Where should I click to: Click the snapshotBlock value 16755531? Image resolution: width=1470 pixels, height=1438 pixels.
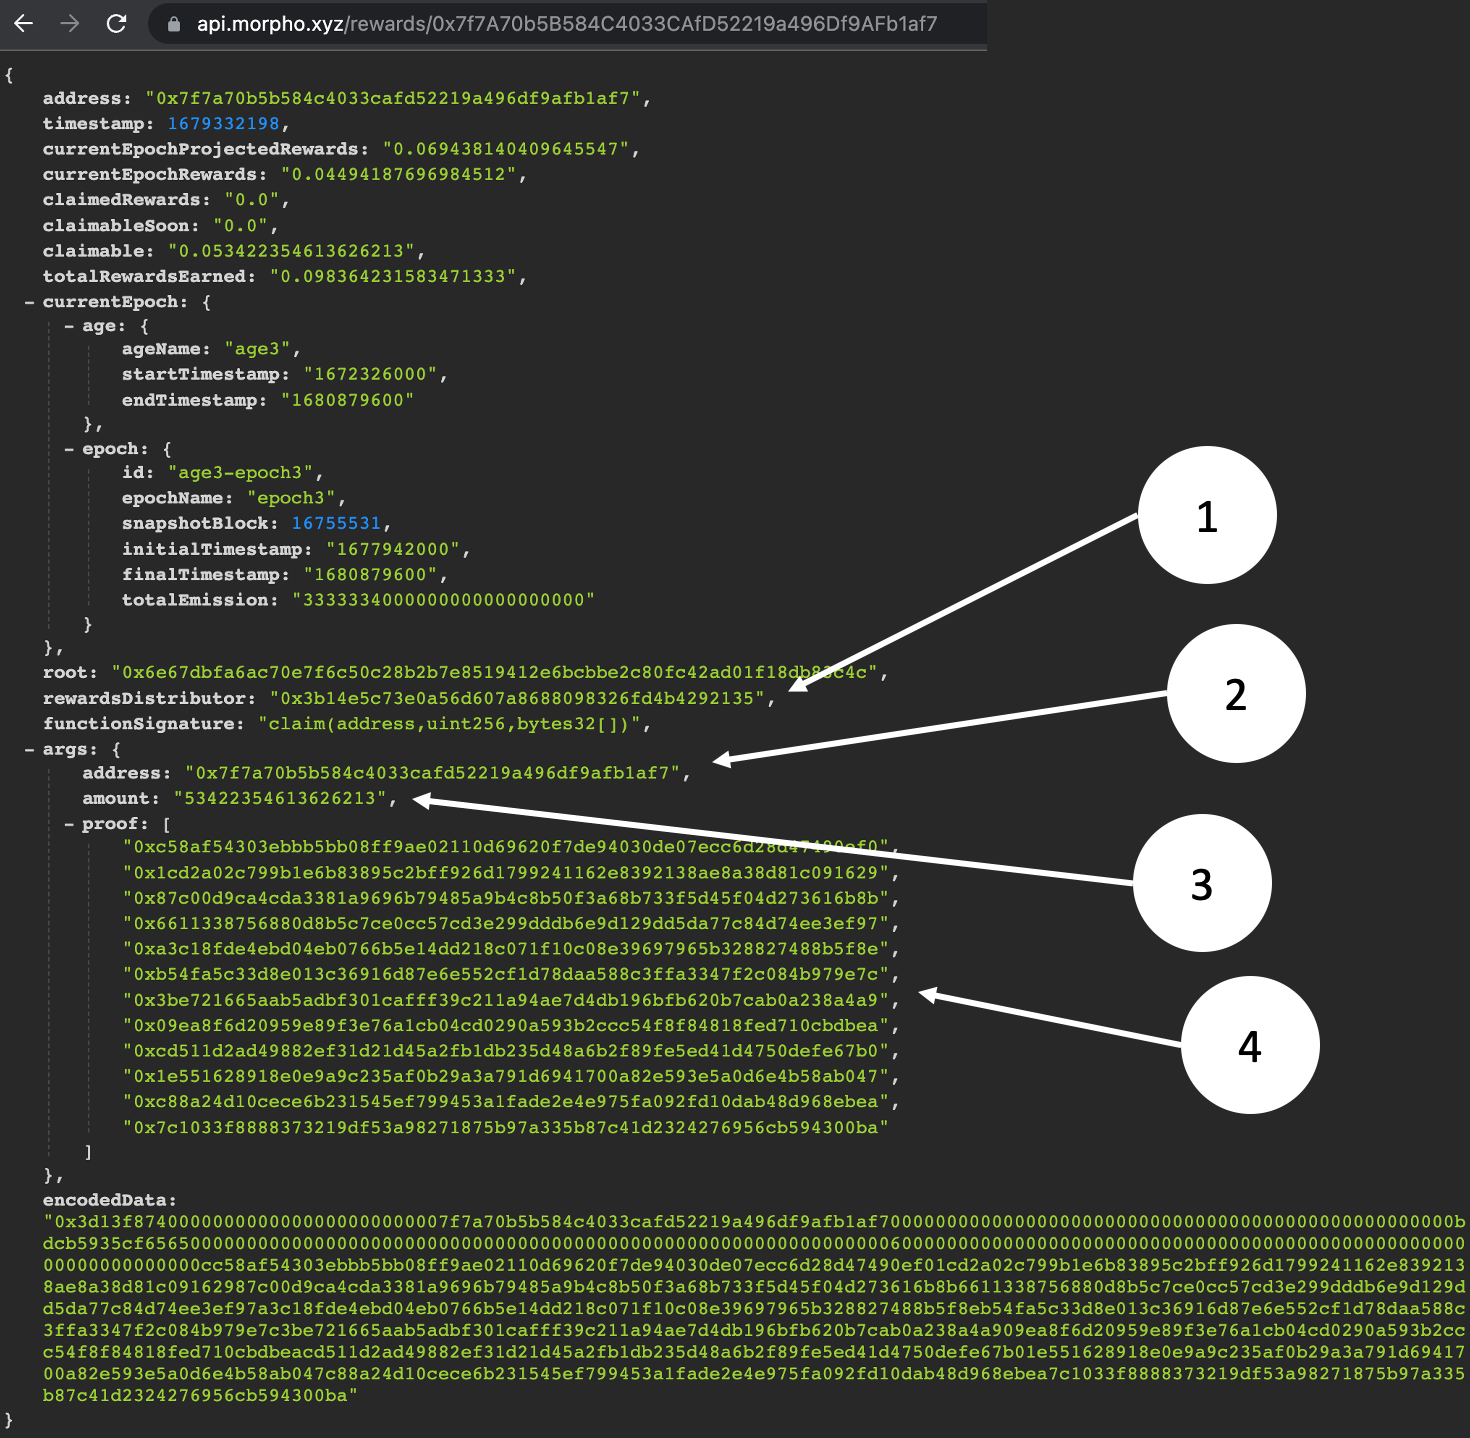(x=336, y=523)
